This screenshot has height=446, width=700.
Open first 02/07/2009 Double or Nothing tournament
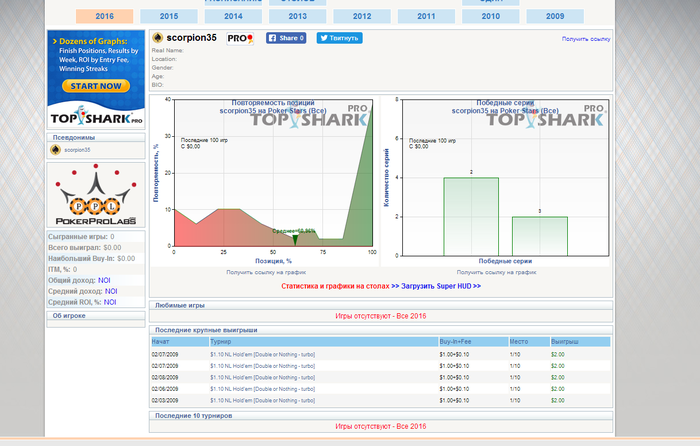pos(262,354)
